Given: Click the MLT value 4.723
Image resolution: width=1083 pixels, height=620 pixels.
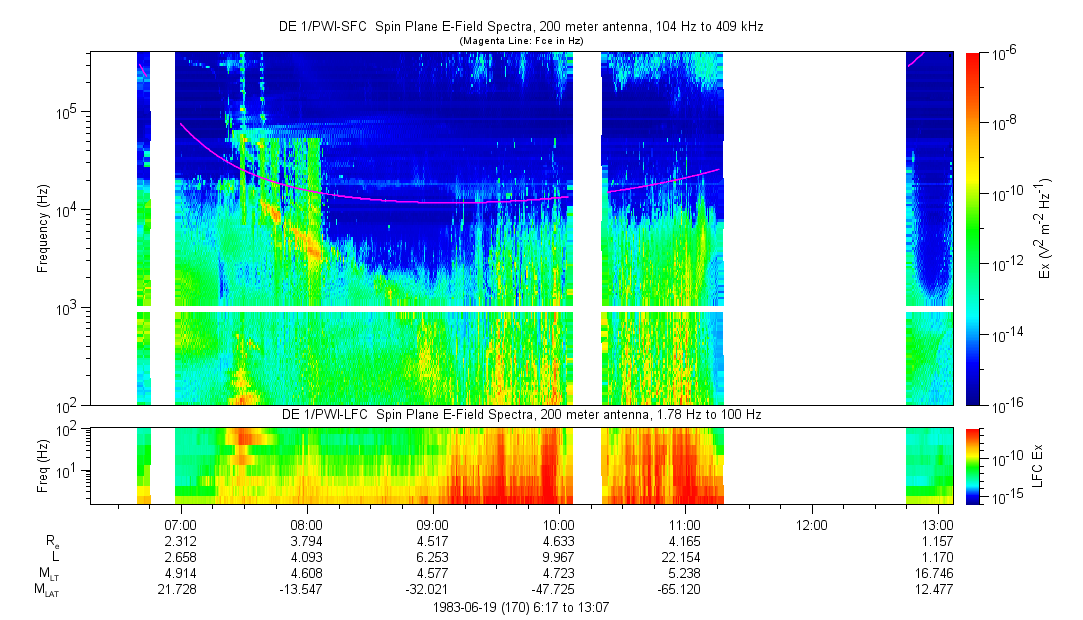Looking at the screenshot, I should pyautogui.click(x=559, y=573).
